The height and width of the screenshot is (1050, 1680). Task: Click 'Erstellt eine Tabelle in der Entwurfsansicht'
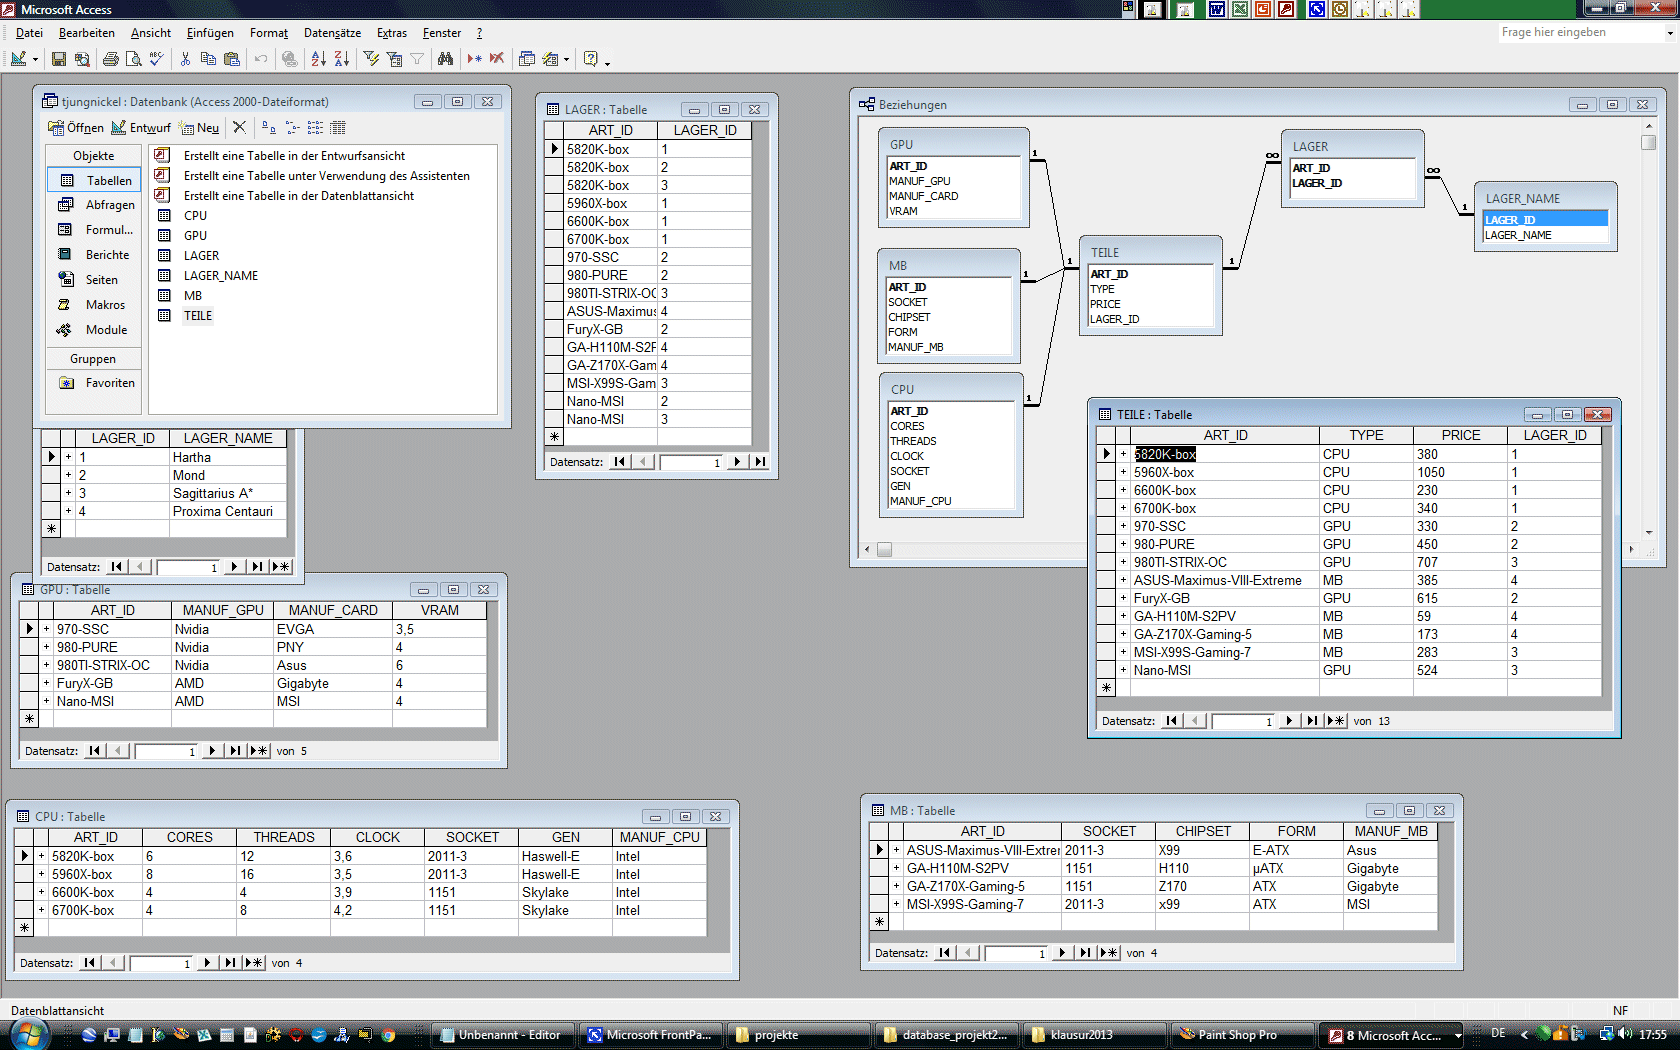click(x=294, y=155)
